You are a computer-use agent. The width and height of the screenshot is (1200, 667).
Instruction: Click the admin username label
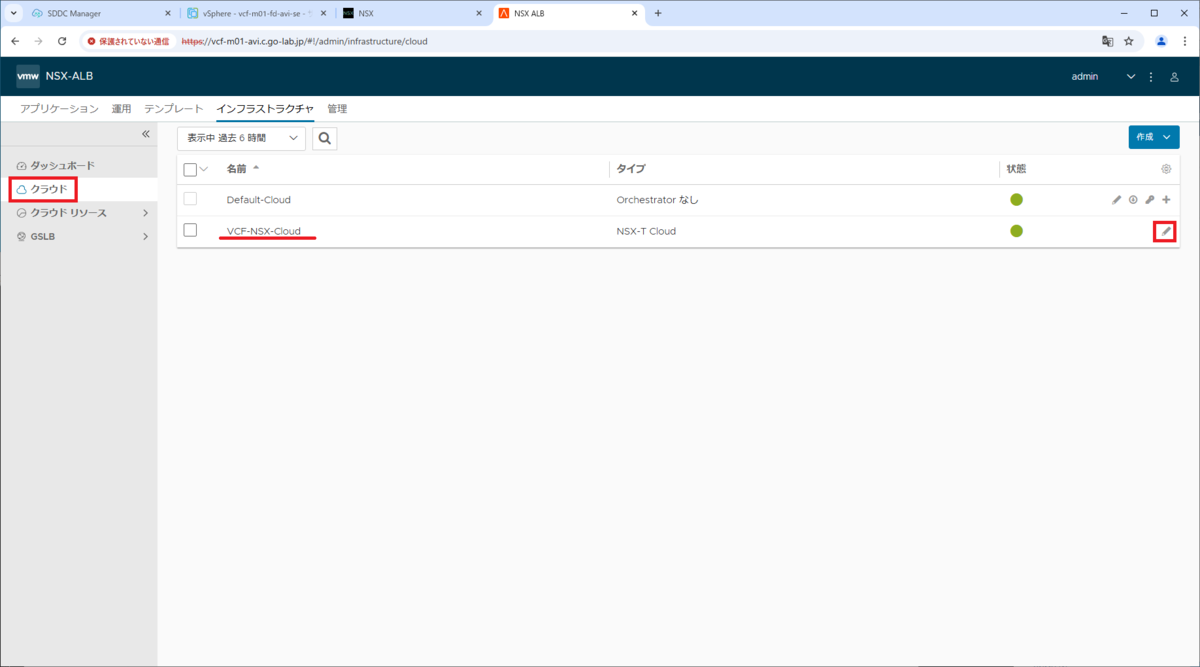(1085, 77)
